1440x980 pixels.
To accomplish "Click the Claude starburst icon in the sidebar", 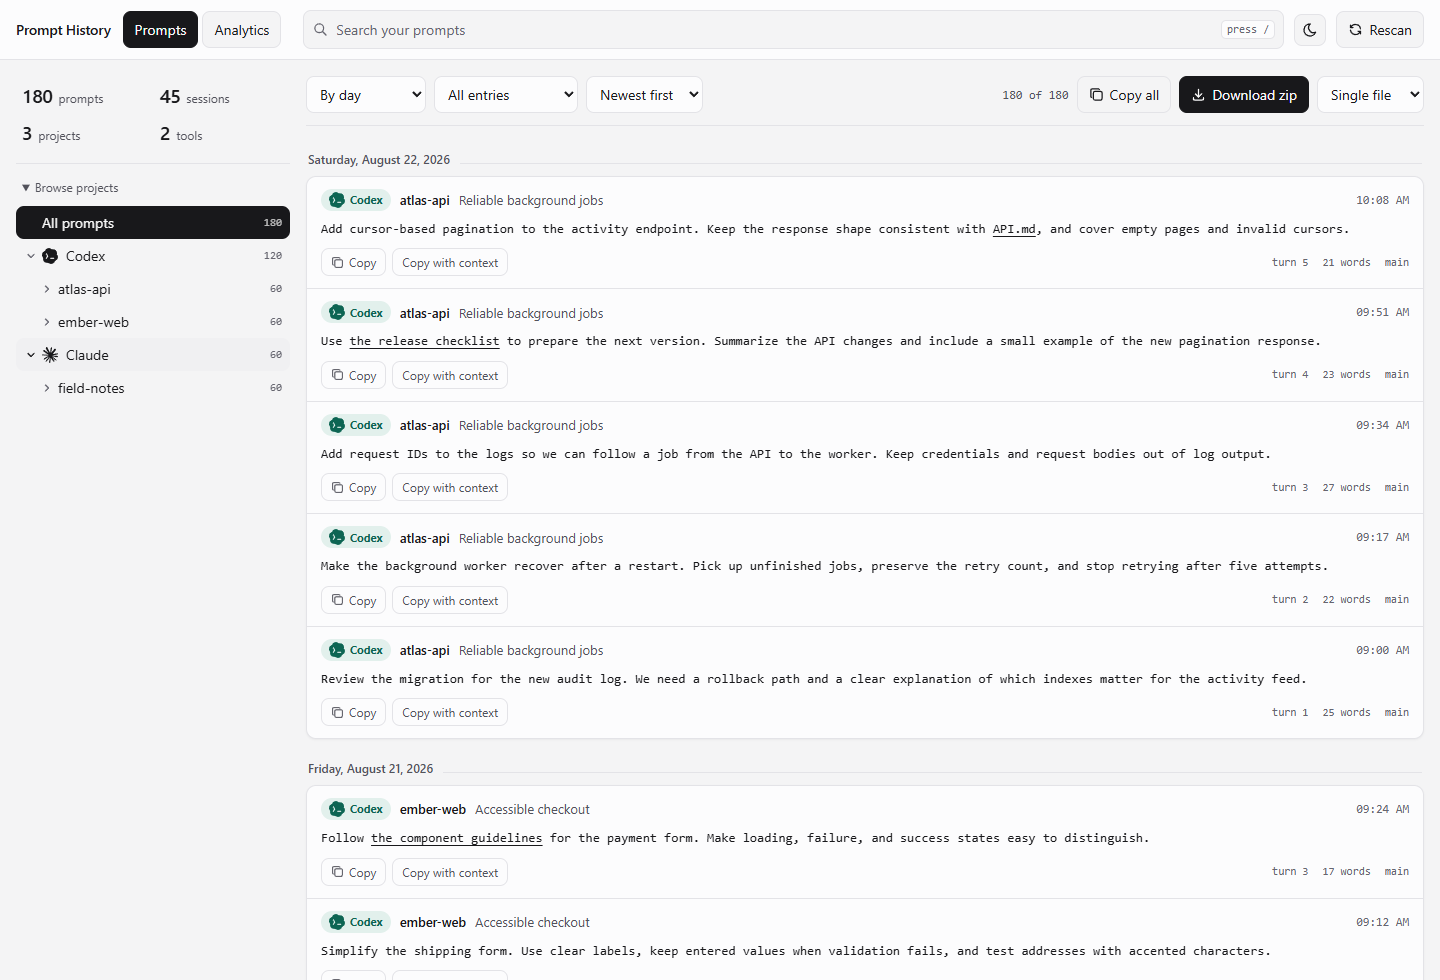I will (50, 355).
